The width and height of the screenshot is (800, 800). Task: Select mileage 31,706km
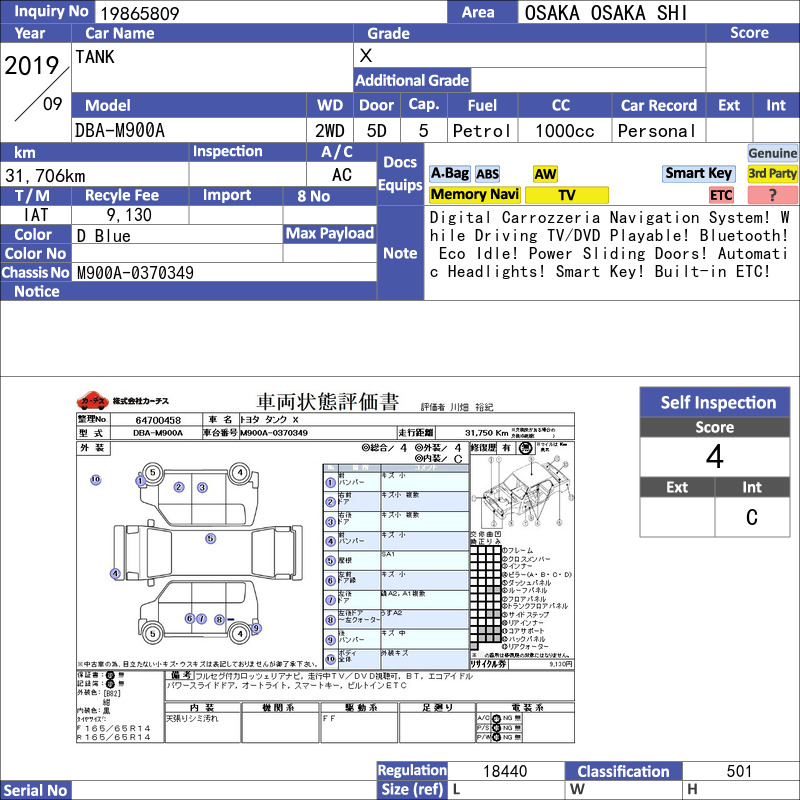45,176
